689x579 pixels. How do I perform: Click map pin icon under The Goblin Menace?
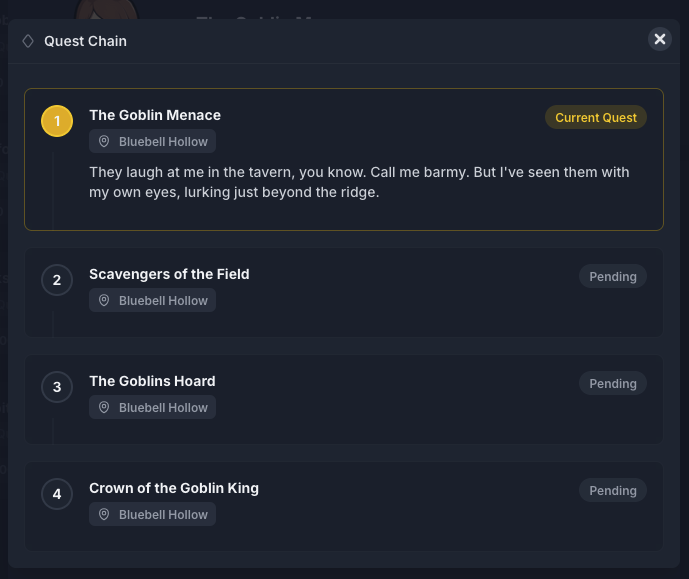pos(104,142)
